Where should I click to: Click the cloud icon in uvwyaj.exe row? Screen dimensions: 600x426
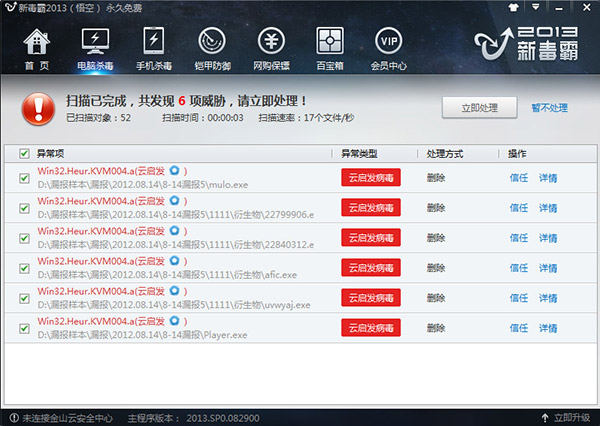(174, 291)
